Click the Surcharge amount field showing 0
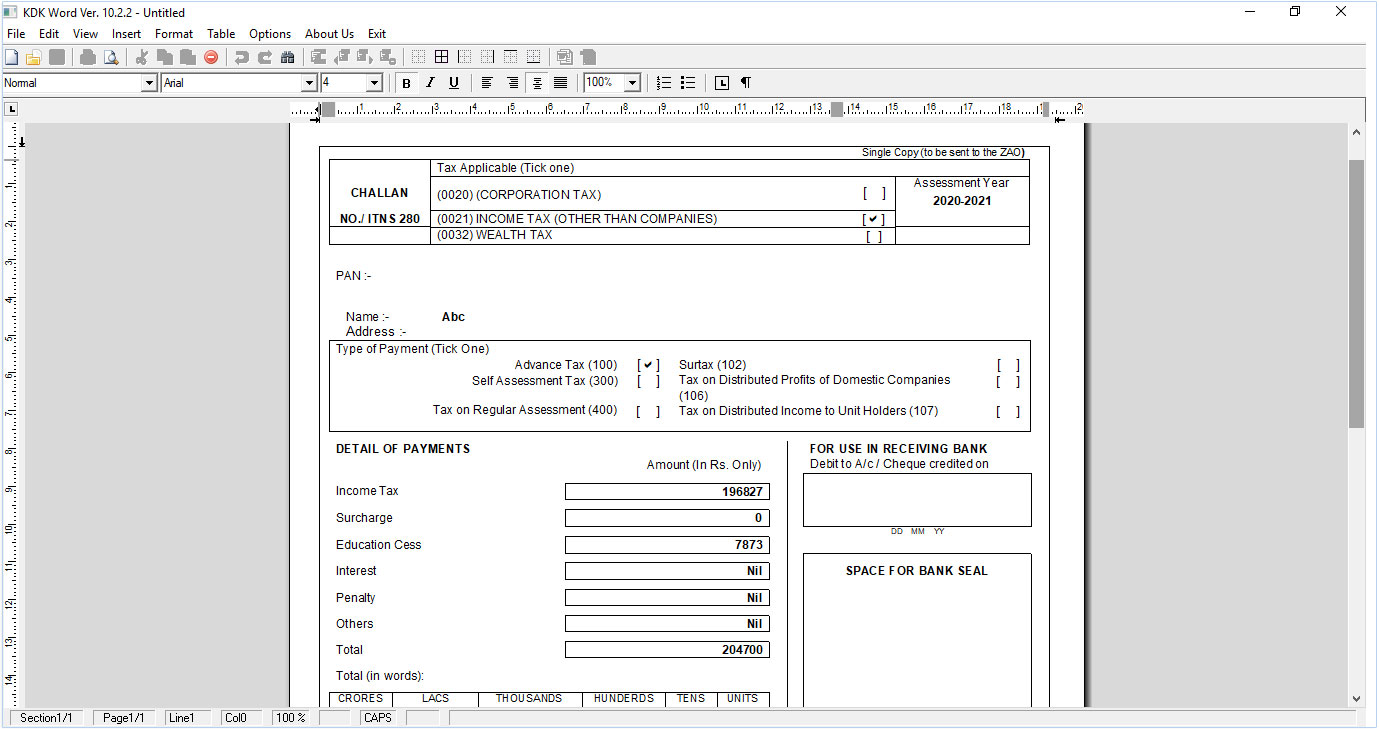Image resolution: width=1379 pixels, height=729 pixels. [x=668, y=518]
